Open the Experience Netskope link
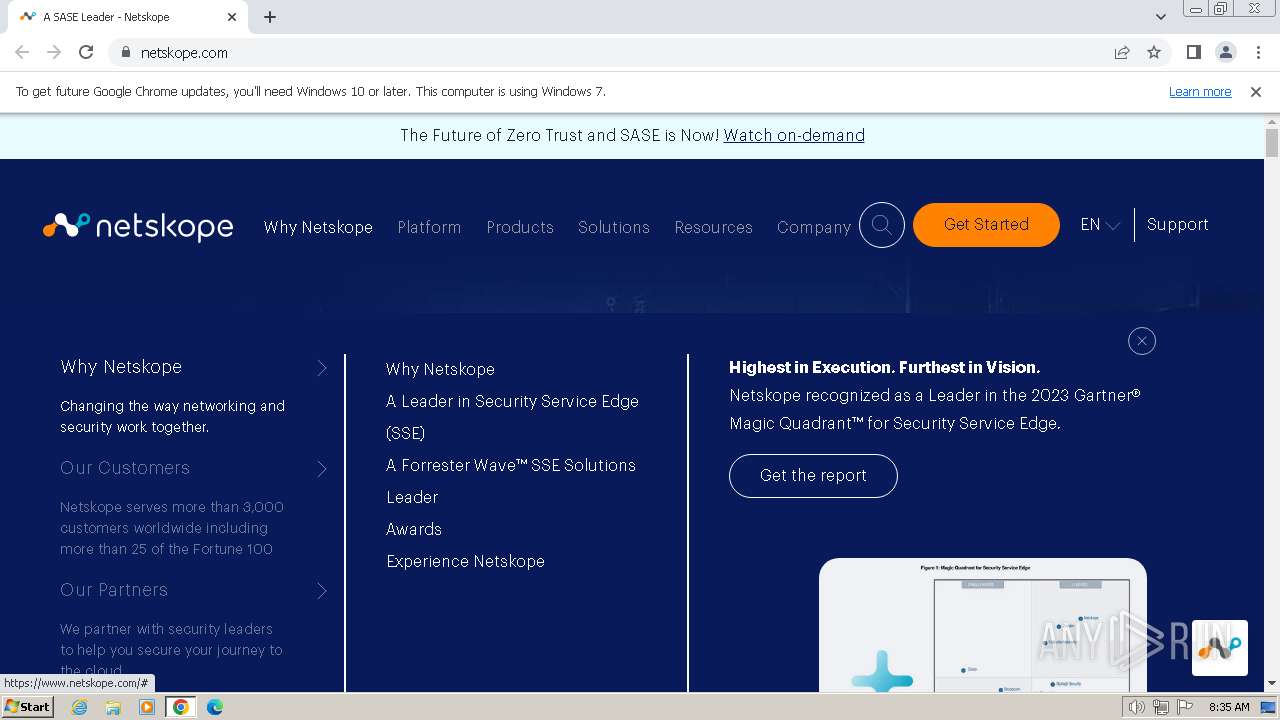This screenshot has width=1280, height=720. [465, 561]
